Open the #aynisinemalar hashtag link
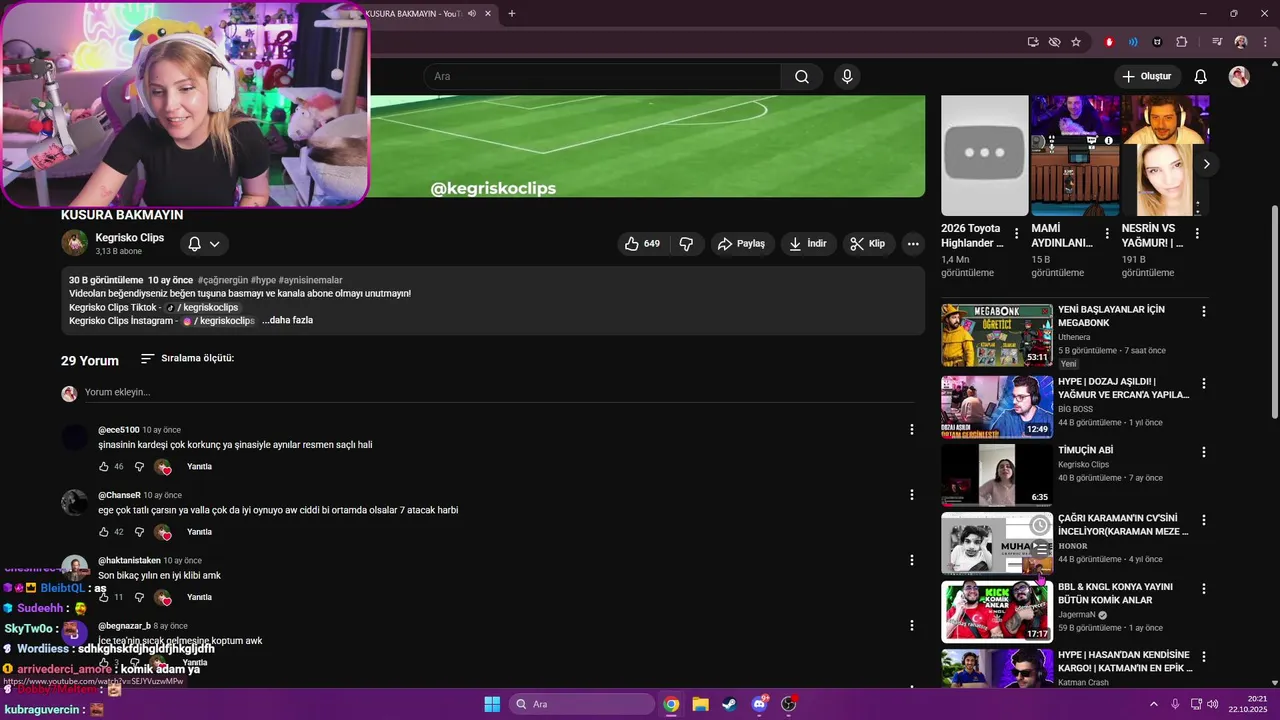The width and height of the screenshot is (1280, 720). coord(310,280)
